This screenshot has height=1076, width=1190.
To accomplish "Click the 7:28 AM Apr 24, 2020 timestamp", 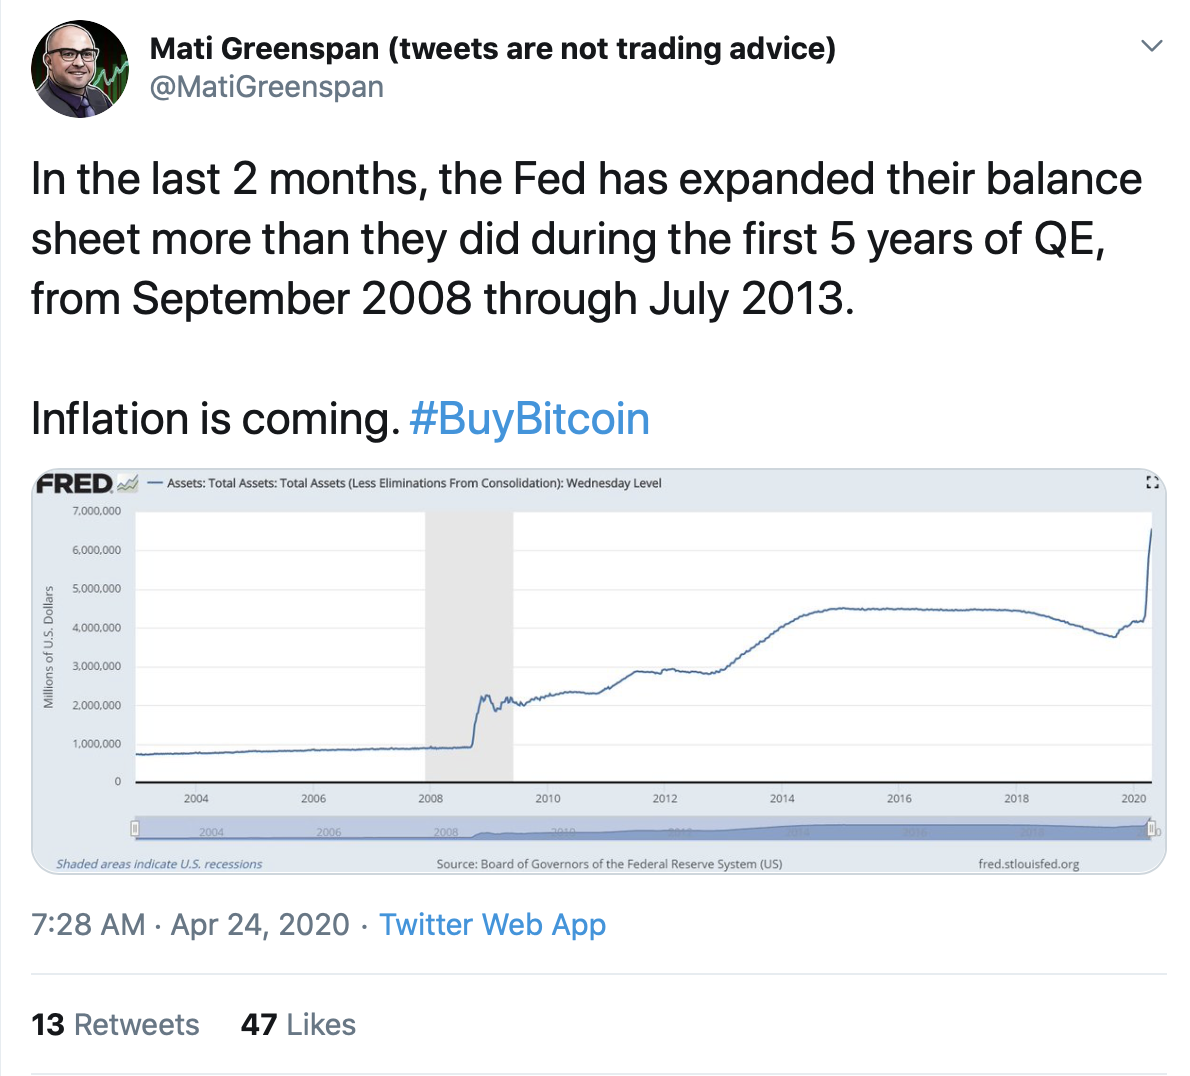I will tap(190, 925).
